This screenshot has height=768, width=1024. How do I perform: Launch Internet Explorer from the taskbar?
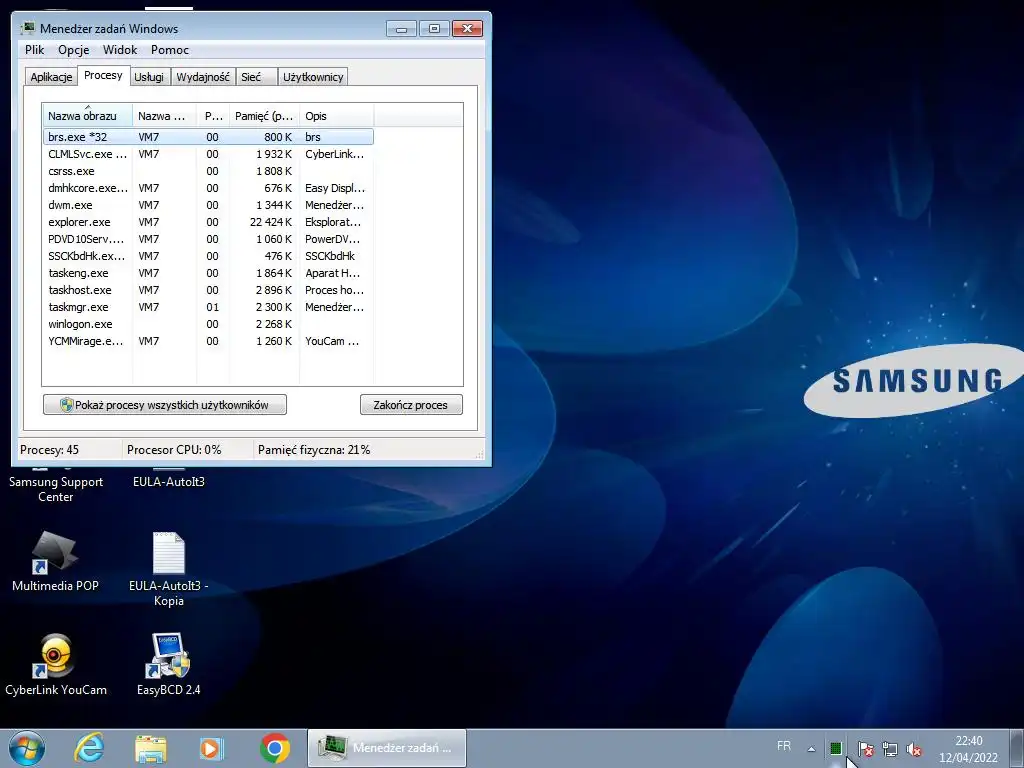[x=89, y=748]
